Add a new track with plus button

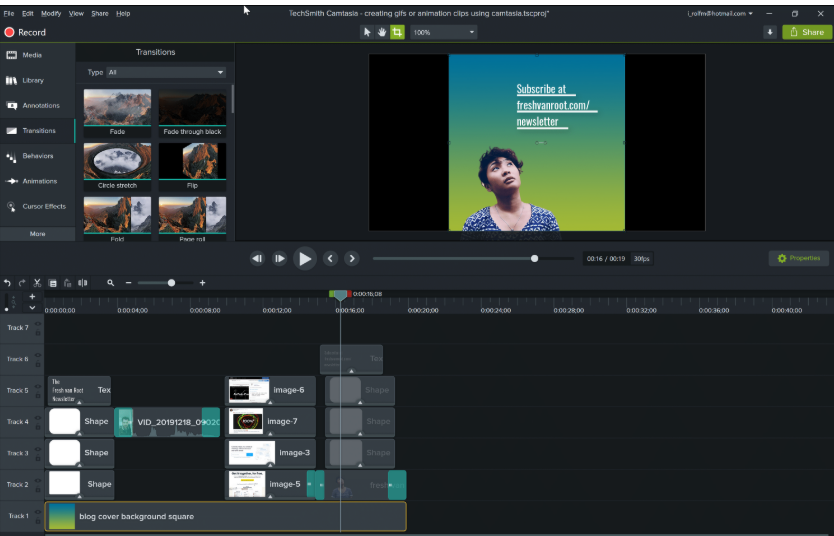click(x=32, y=296)
